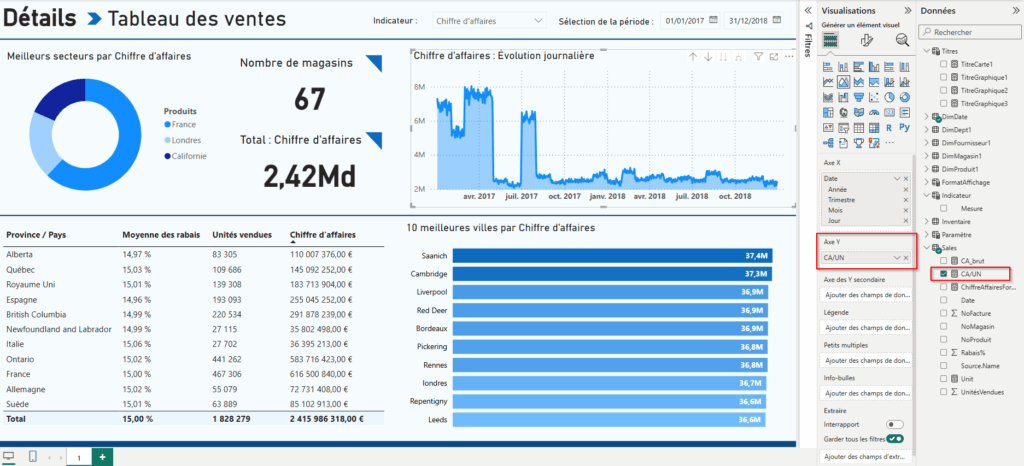Screen dimensions: 1024x466
Task: Select the stacked bar chart visual icon
Action: [828, 67]
